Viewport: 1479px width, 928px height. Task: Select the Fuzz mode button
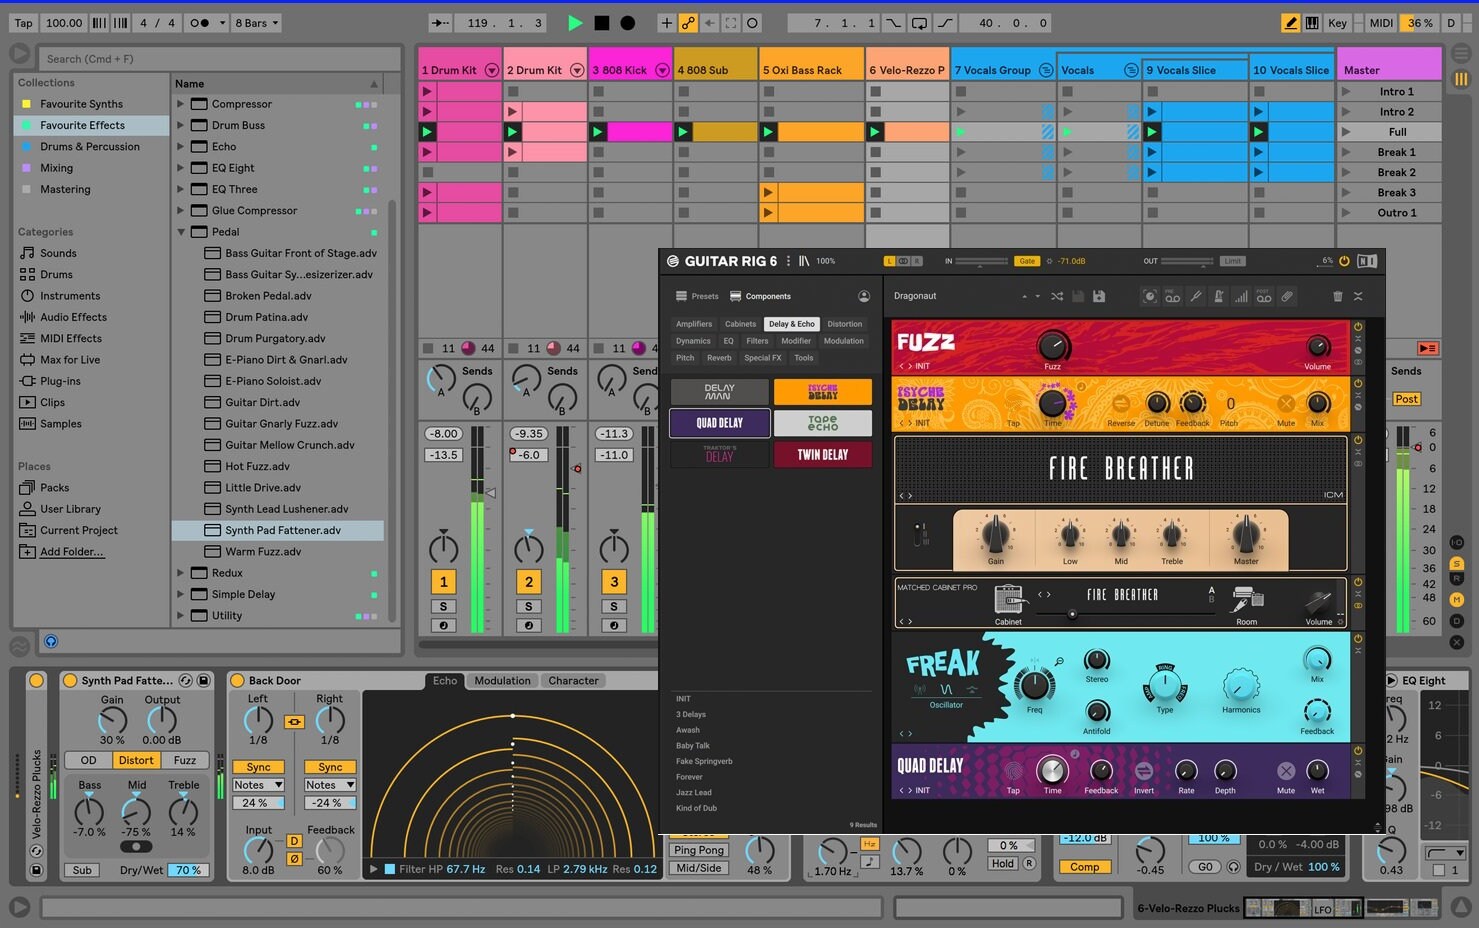[185, 760]
